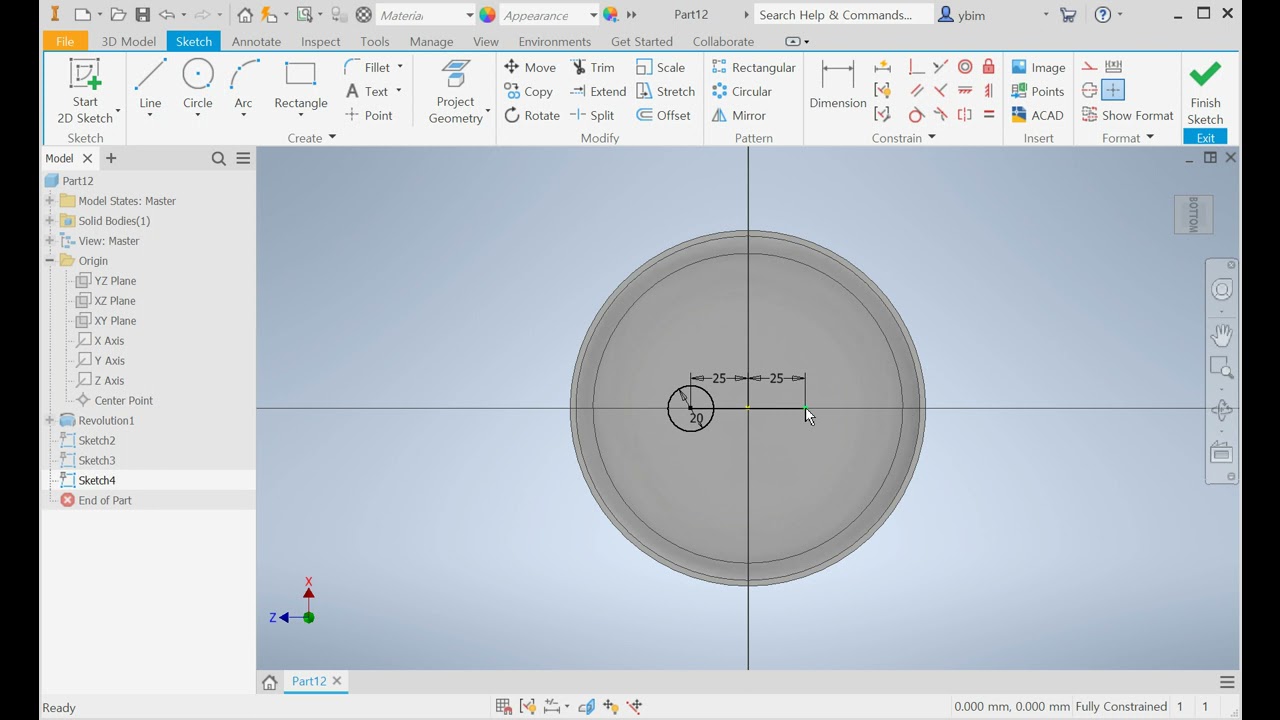Click the Scale button

click(661, 67)
